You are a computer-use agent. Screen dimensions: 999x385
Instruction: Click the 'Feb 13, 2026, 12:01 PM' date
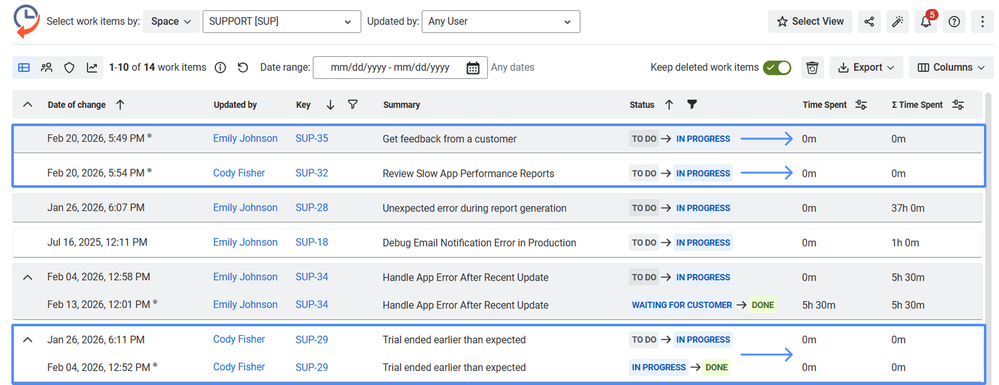click(99, 305)
